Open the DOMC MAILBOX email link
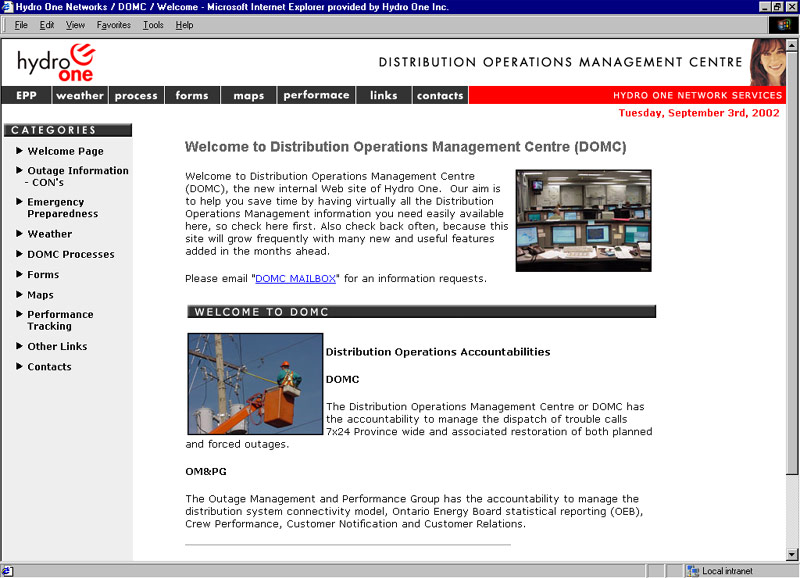This screenshot has width=800, height=578. click(x=295, y=279)
